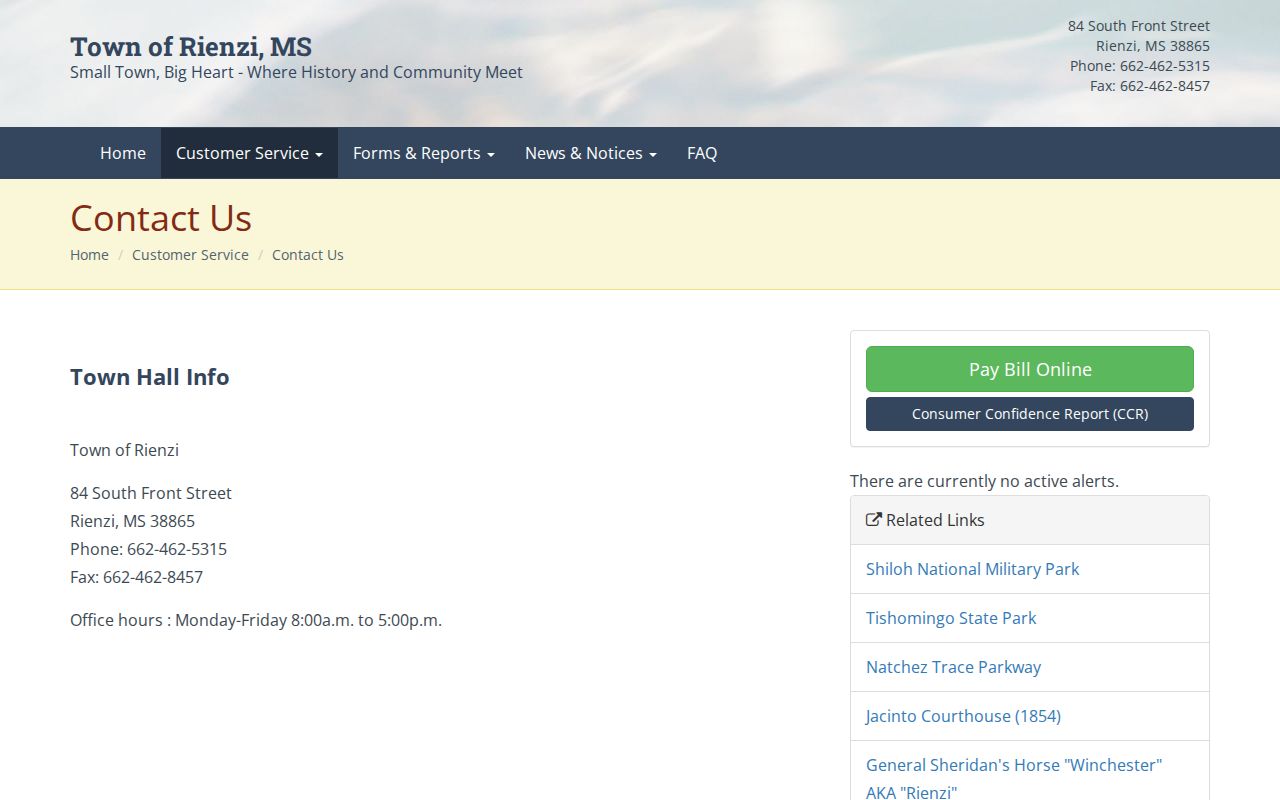This screenshot has height=800, width=1280.
Task: Follow the Natchez Trace Parkway link
Action: [953, 667]
